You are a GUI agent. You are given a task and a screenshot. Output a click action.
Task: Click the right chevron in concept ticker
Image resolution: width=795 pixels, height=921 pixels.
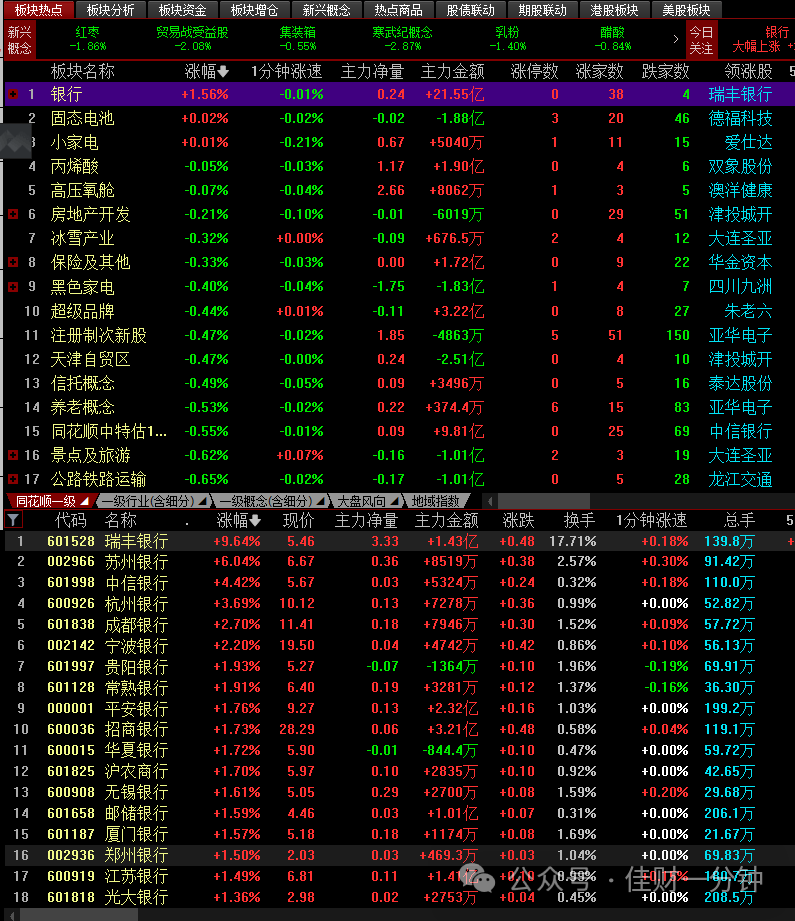point(676,39)
